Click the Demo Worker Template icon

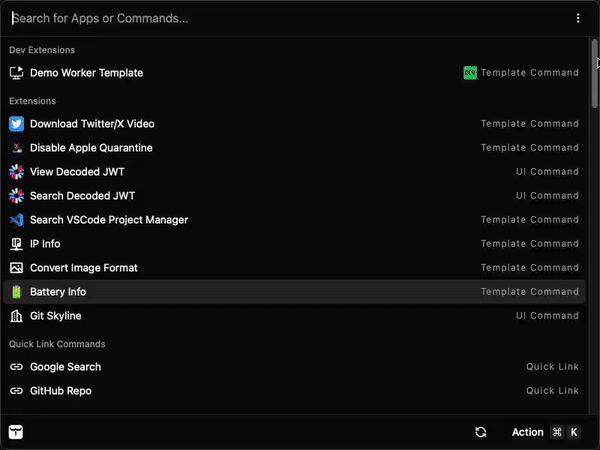pyautogui.click(x=16, y=73)
